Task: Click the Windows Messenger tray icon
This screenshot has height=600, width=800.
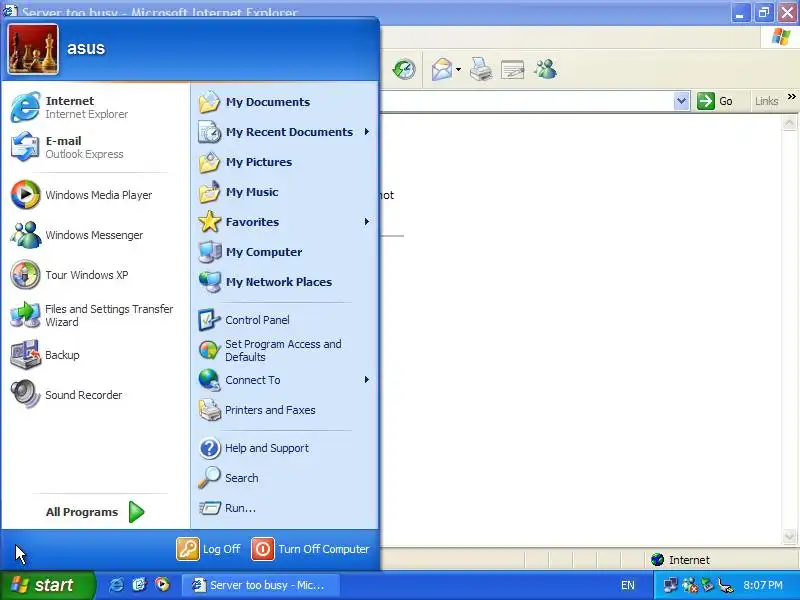Action: pyautogui.click(x=689, y=585)
